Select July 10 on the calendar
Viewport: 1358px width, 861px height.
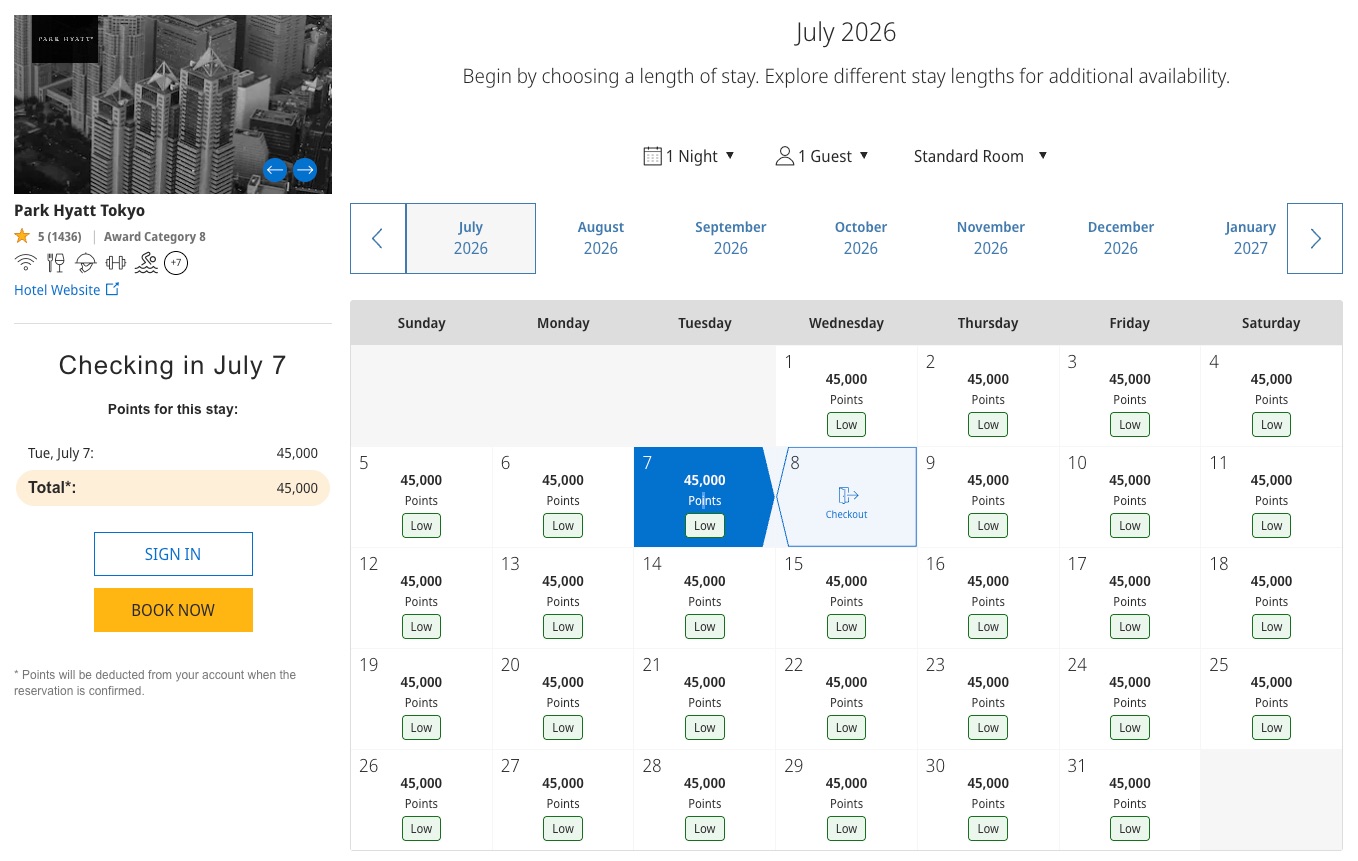[x=1130, y=497]
